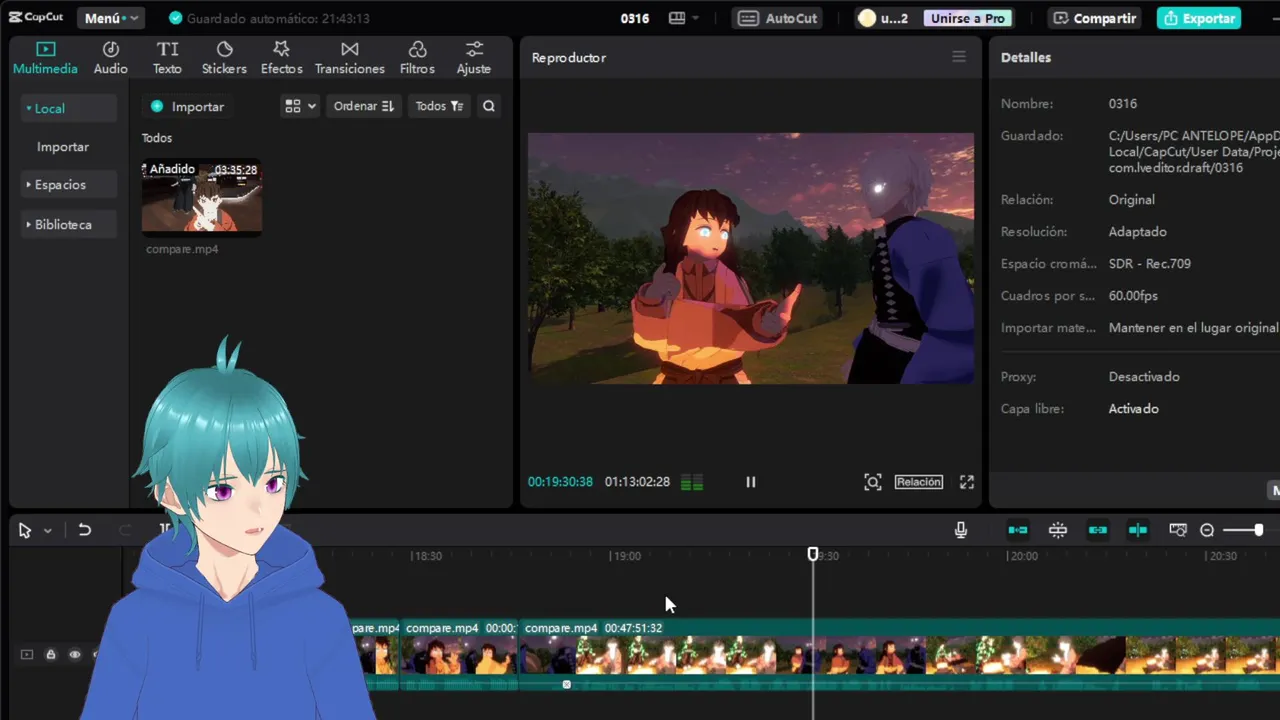The width and height of the screenshot is (1280, 720).
Task: Open the Efectos tab
Action: pos(281,58)
